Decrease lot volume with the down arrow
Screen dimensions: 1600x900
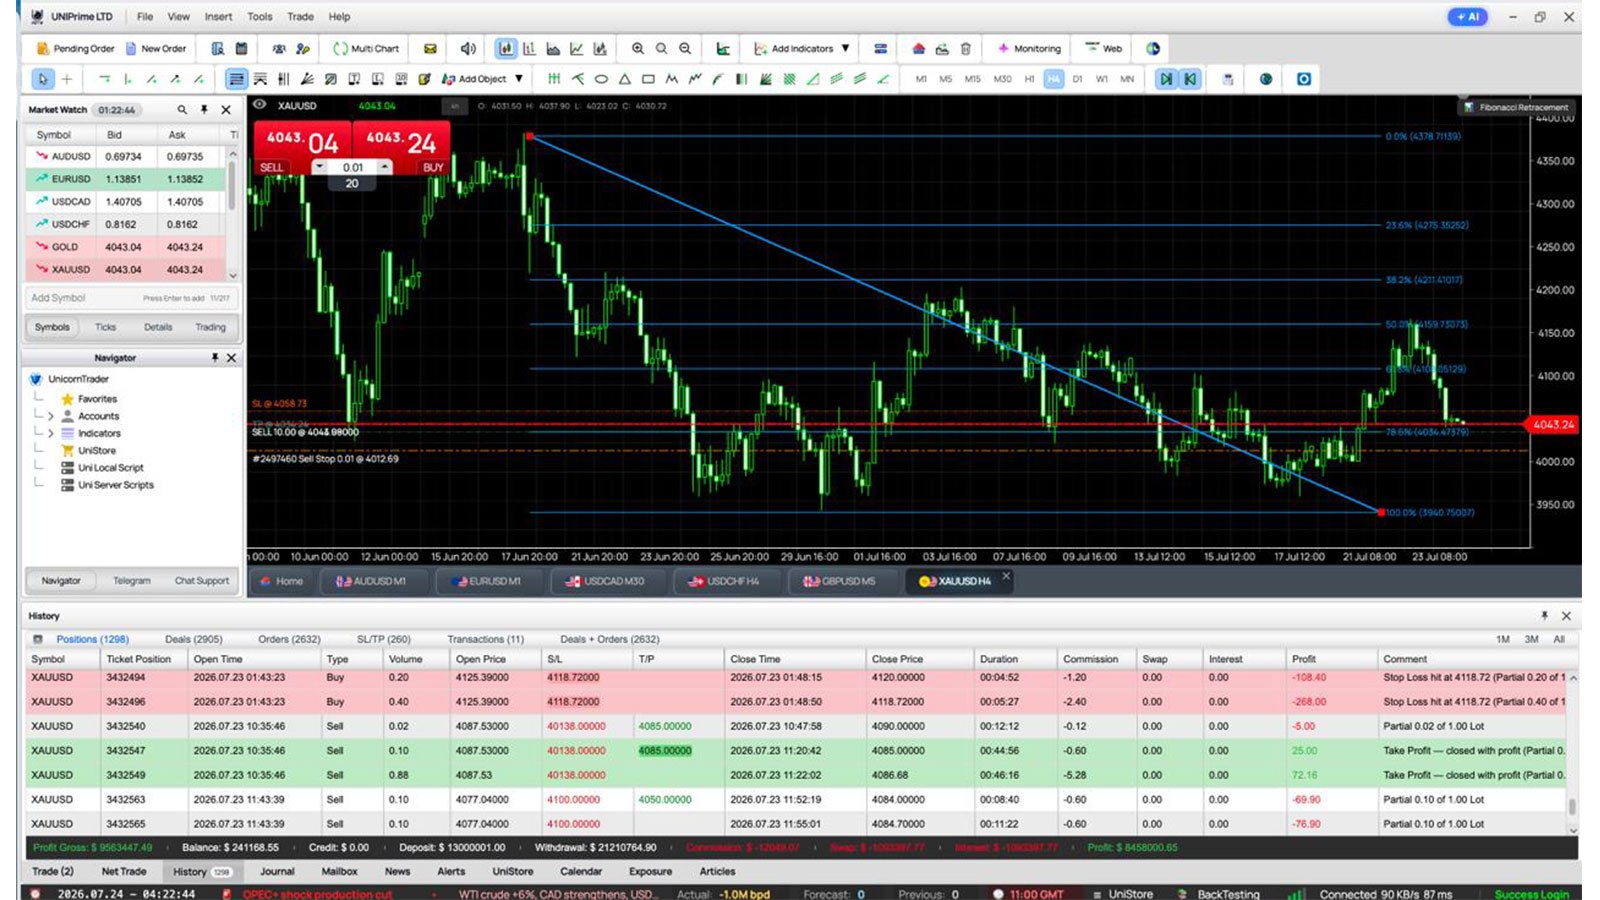click(319, 167)
